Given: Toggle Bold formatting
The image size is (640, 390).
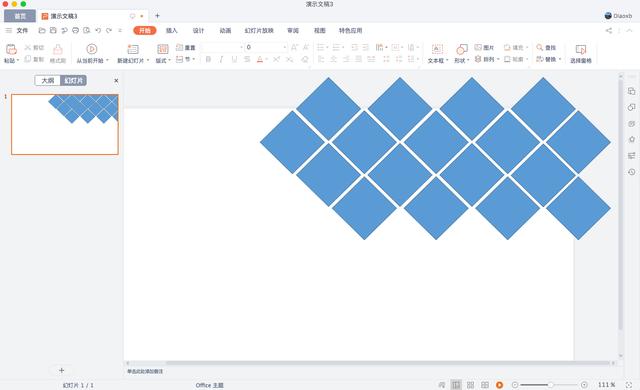Looking at the screenshot, I should pos(208,60).
